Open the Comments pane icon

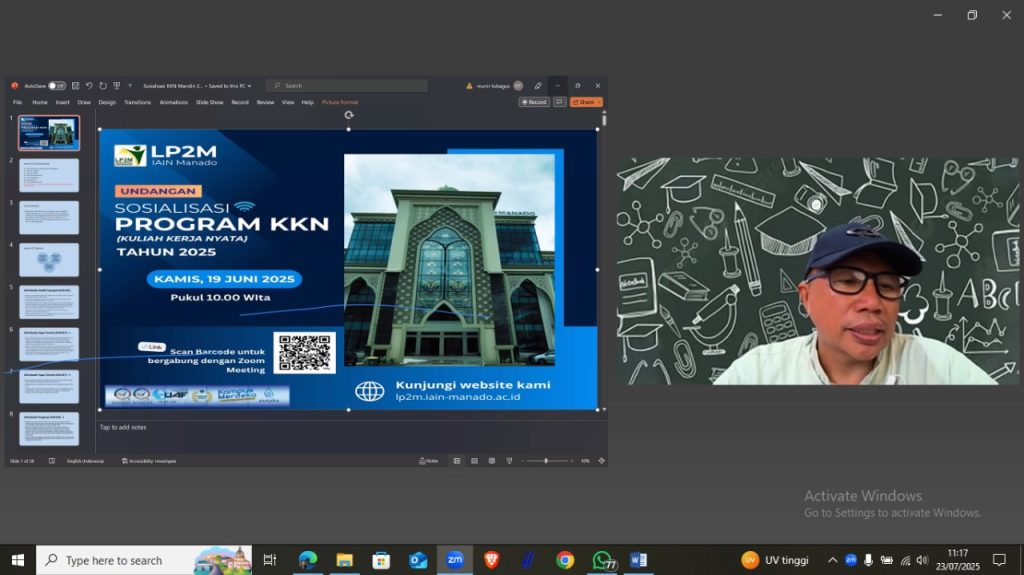click(x=560, y=102)
